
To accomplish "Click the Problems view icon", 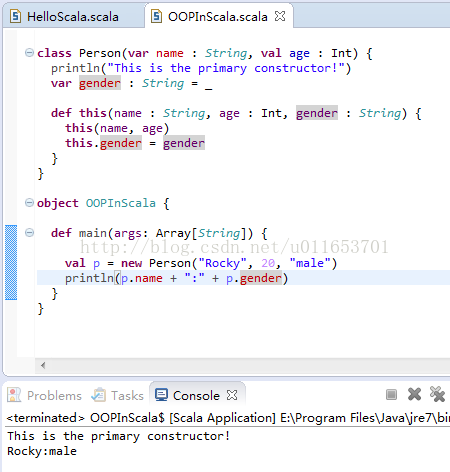I will click(14, 395).
